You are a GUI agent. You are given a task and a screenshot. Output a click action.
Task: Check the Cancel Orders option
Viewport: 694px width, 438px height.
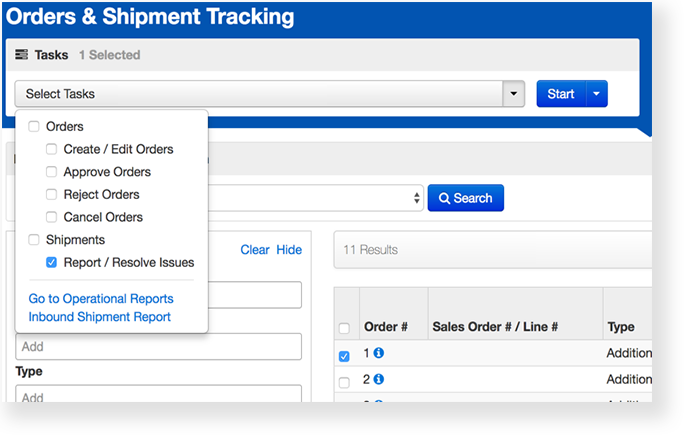click(x=52, y=217)
